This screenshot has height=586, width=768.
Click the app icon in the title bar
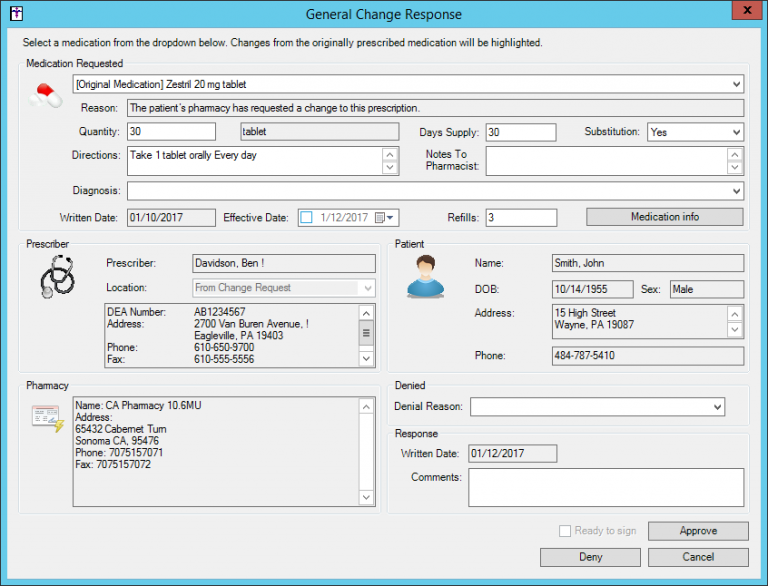12,13
